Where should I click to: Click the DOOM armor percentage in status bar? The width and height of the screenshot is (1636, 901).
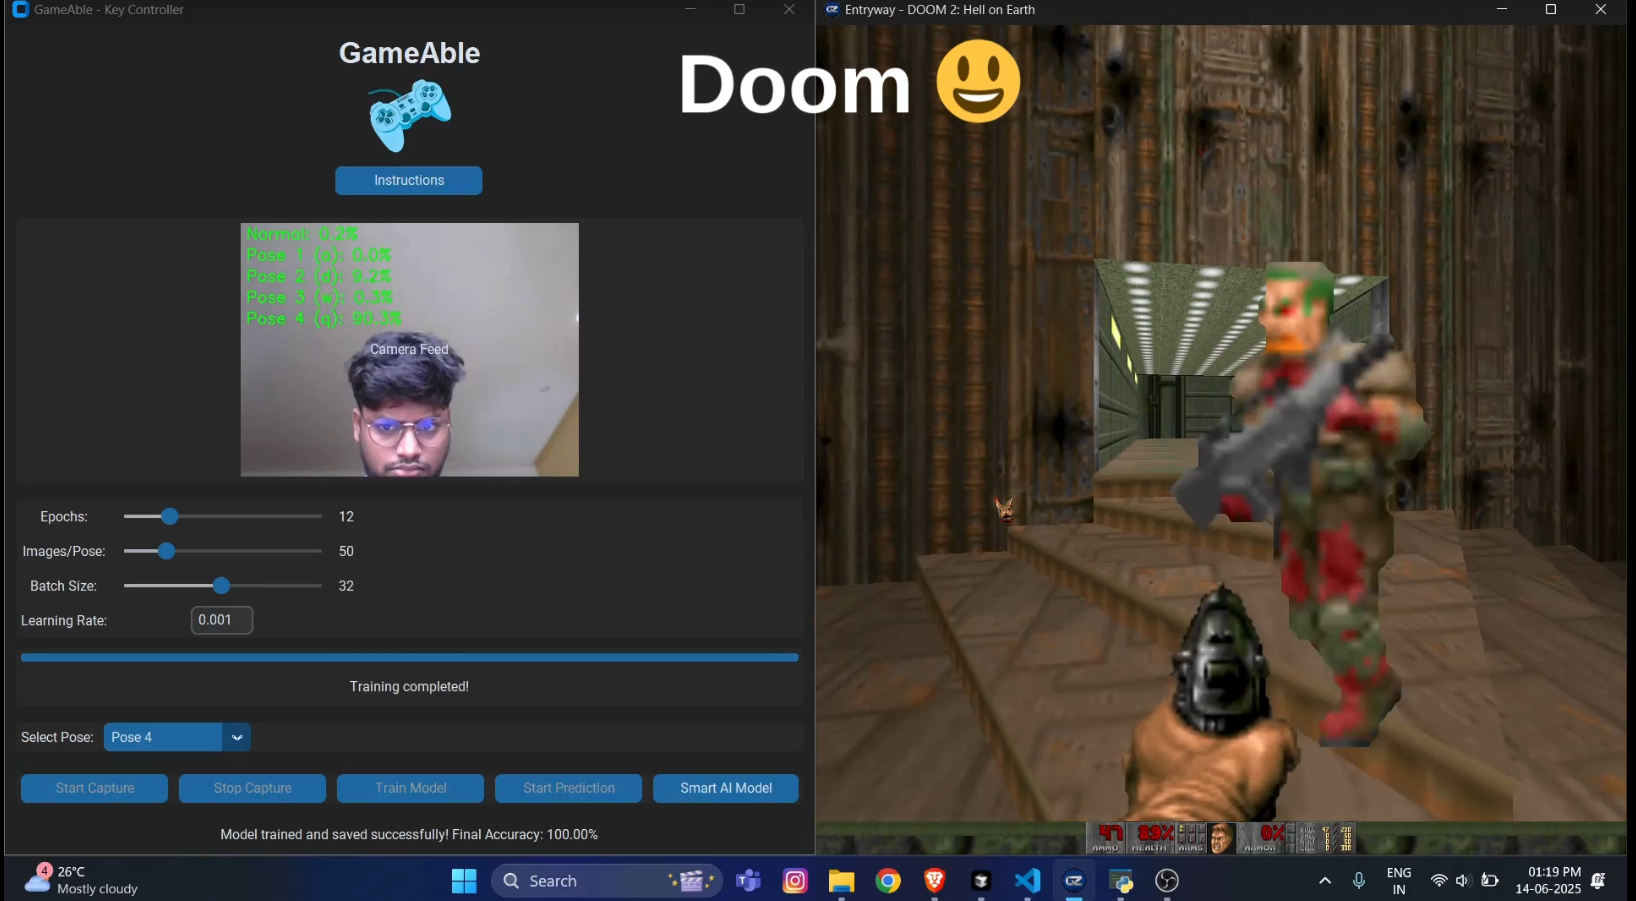click(x=1272, y=833)
